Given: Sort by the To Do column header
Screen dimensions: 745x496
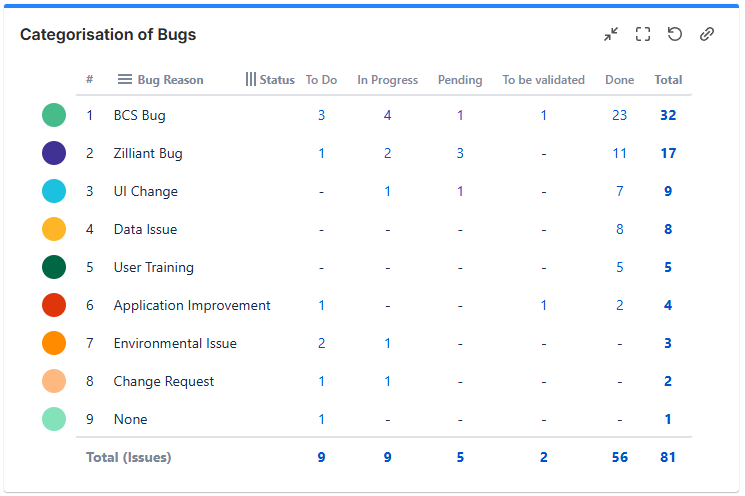Looking at the screenshot, I should pos(321,80).
